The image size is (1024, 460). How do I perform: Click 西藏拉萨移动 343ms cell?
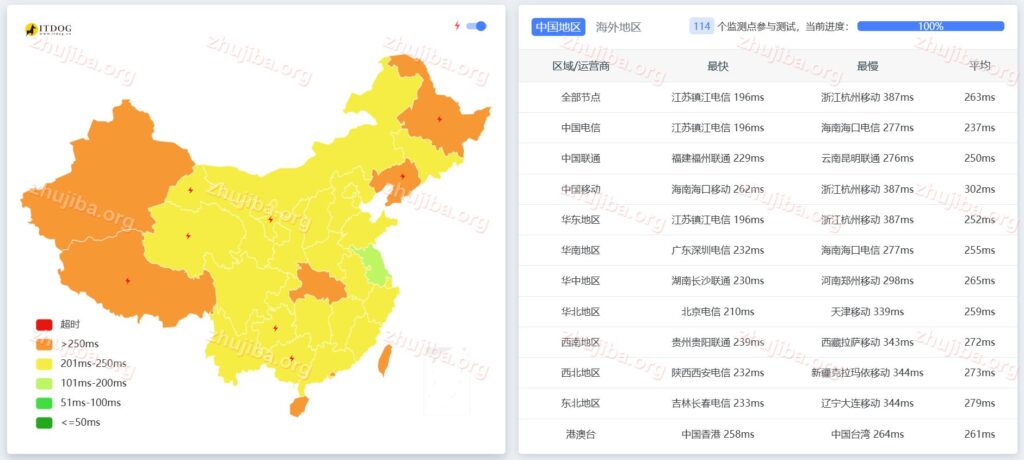click(x=867, y=342)
